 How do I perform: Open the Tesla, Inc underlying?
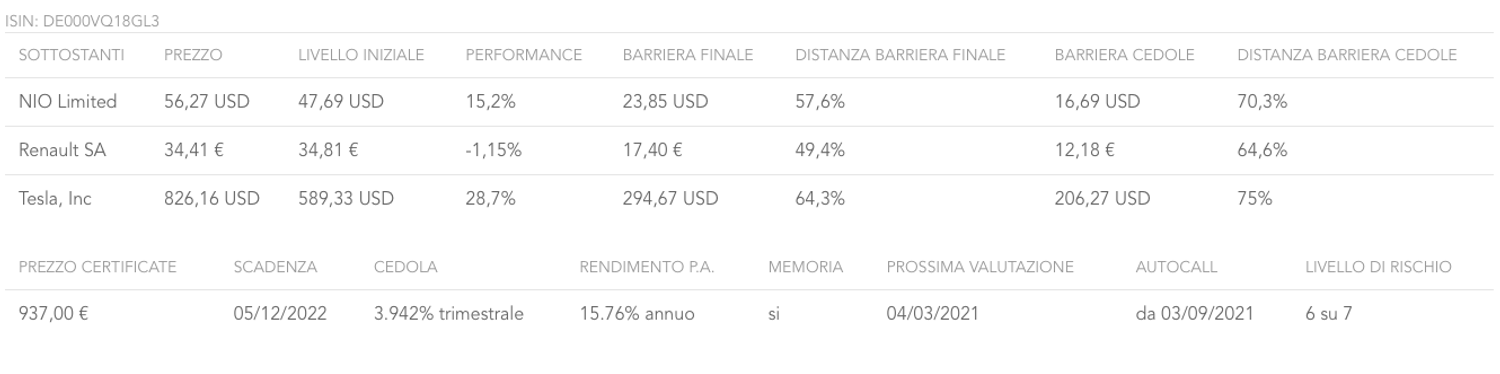55,199
